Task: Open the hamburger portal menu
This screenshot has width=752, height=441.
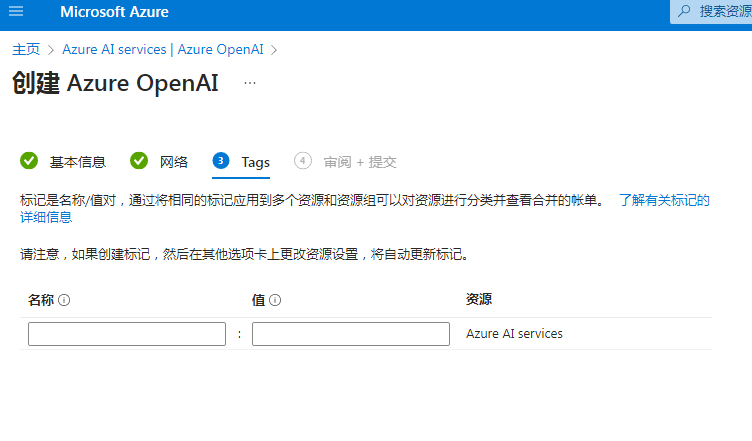Action: tap(16, 11)
